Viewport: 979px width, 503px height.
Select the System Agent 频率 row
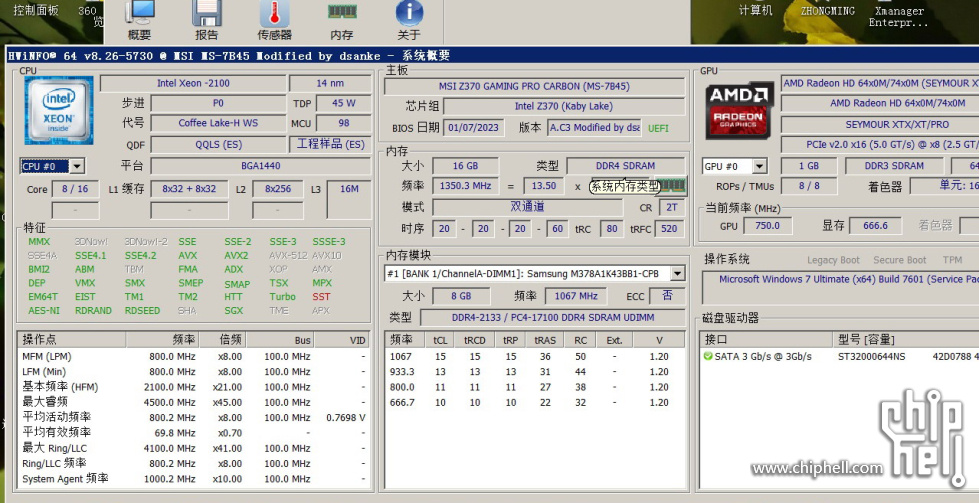[193, 479]
